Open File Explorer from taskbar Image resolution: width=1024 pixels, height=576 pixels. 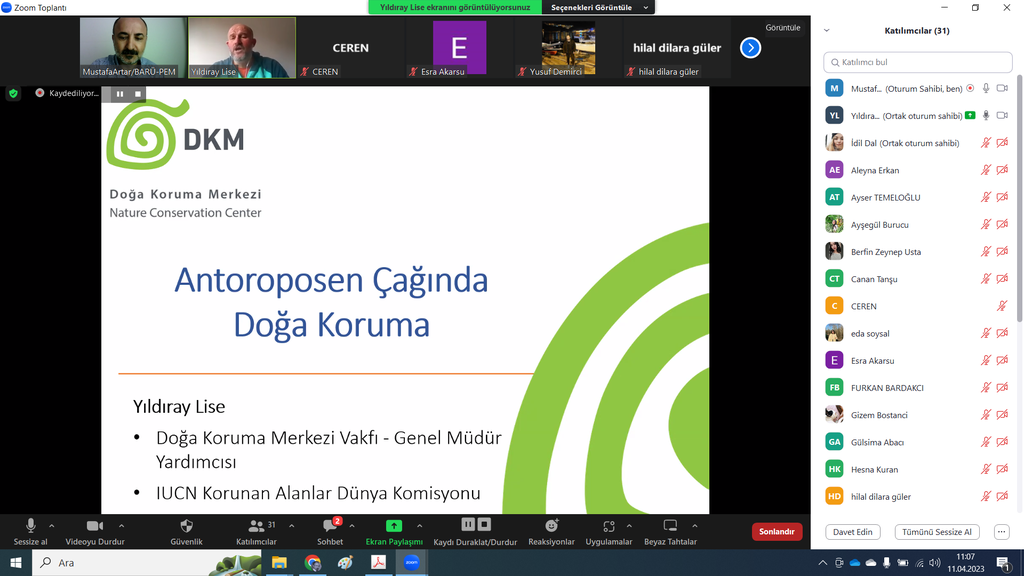coord(279,562)
